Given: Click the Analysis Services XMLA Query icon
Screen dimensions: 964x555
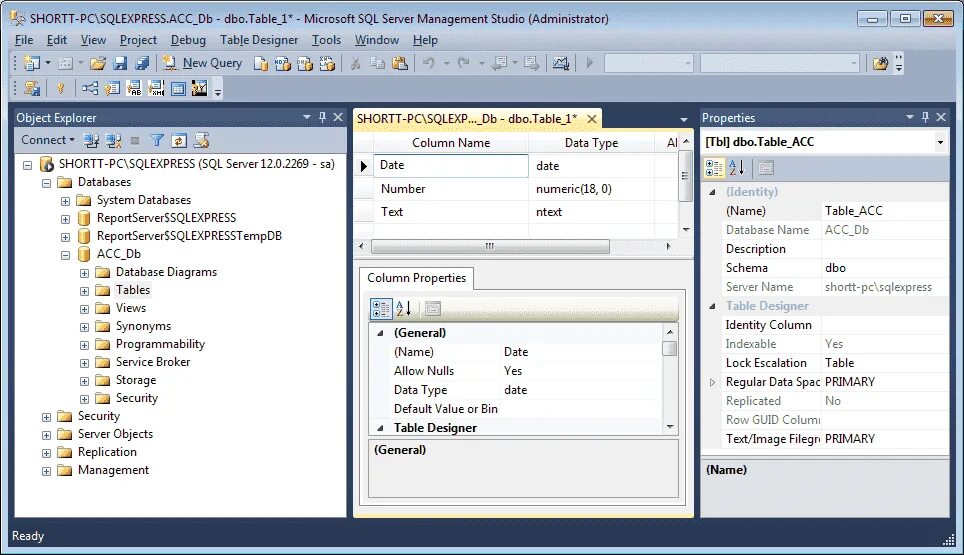Looking at the screenshot, I should (x=327, y=63).
